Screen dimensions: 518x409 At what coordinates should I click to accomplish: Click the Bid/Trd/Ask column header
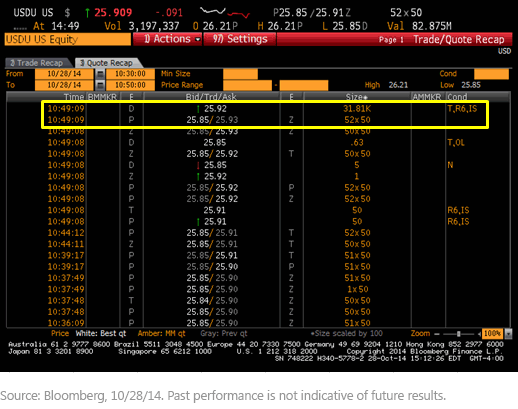tap(211, 97)
